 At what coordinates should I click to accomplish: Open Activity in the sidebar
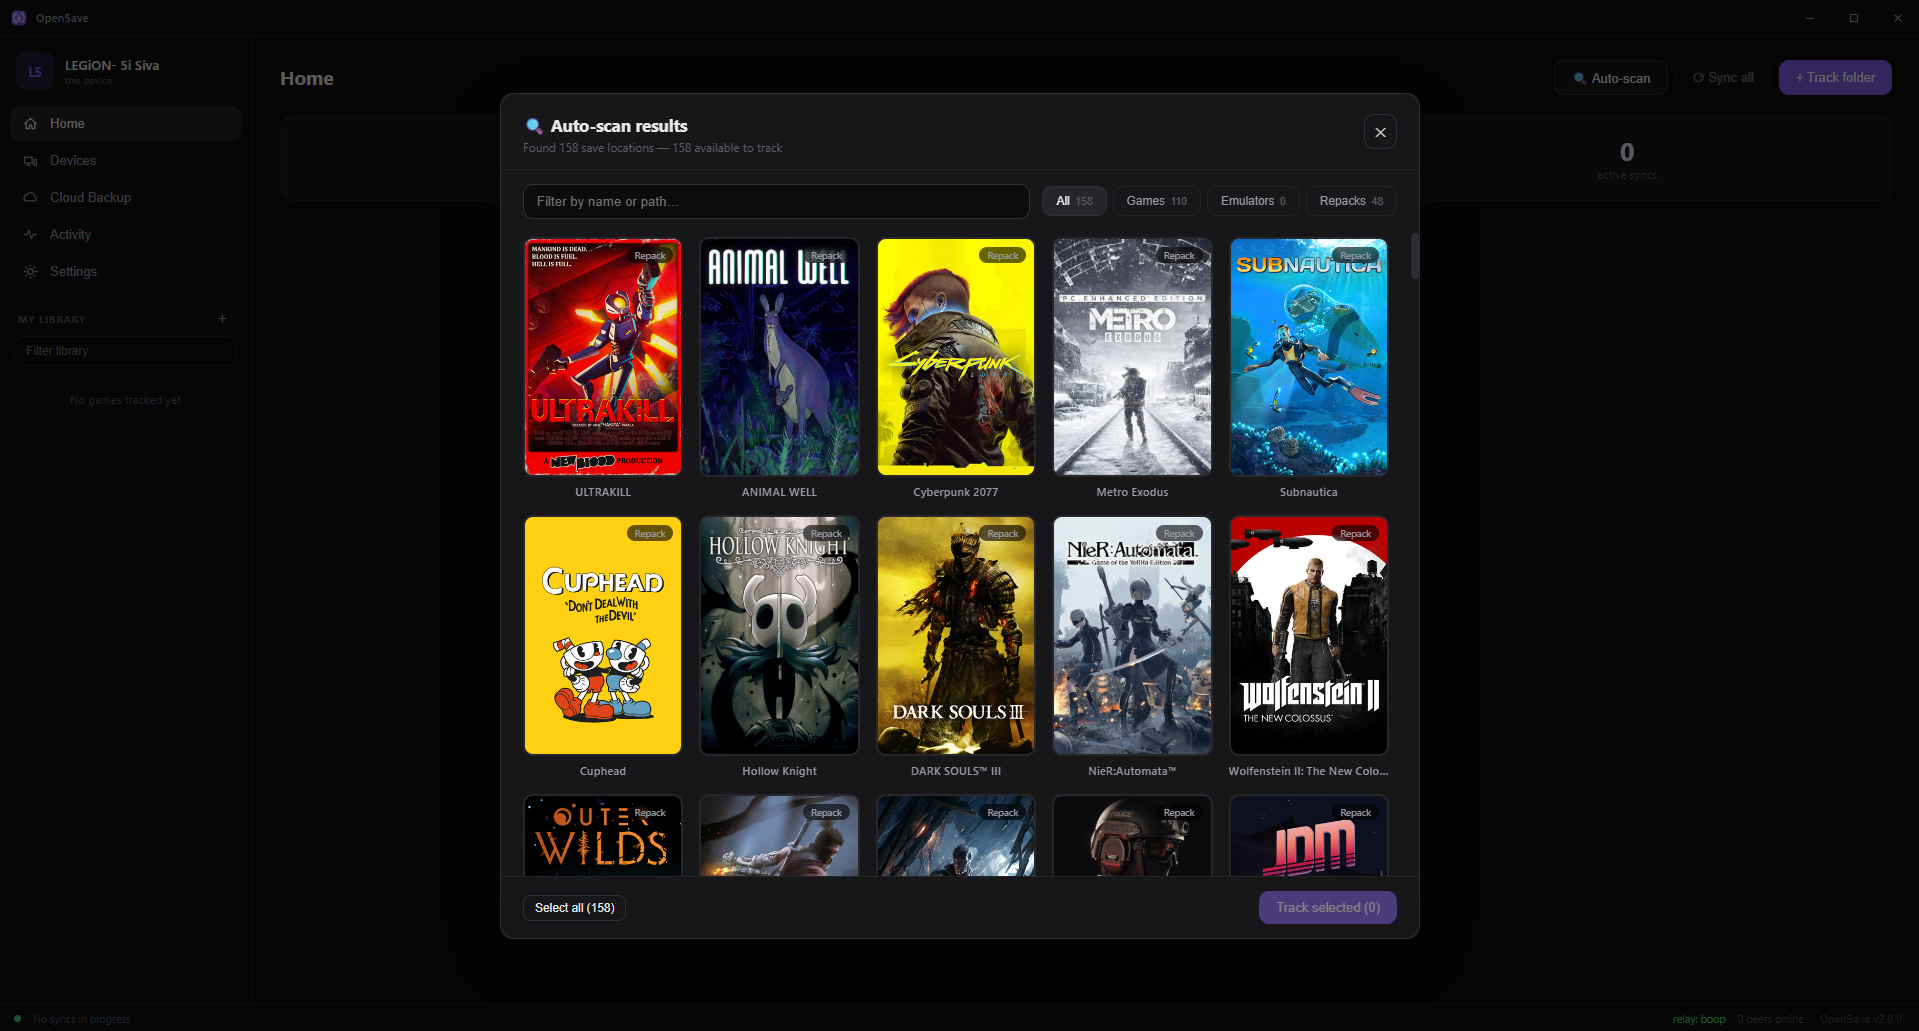[x=125, y=235]
